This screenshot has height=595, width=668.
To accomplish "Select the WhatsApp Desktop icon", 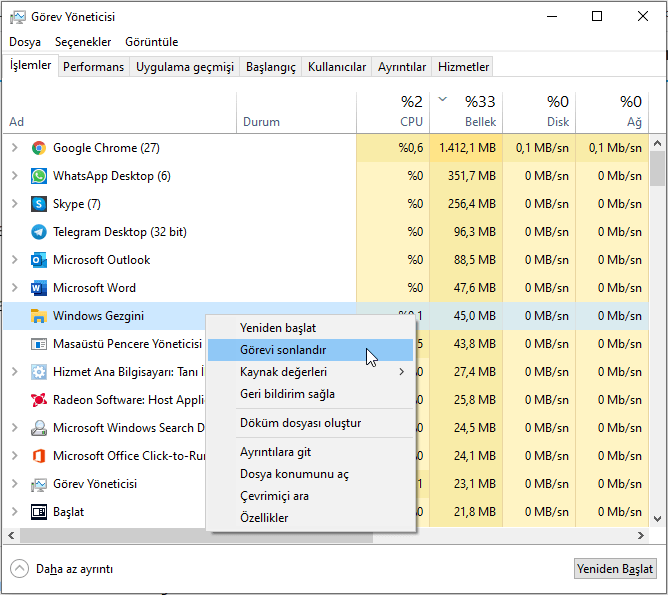I will coord(39,176).
